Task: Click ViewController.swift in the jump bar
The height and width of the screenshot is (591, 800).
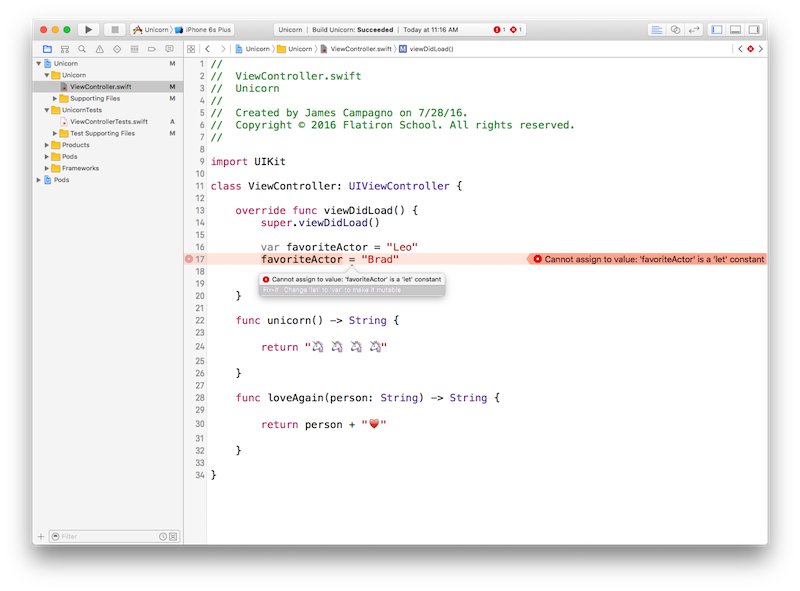Action: [x=356, y=49]
